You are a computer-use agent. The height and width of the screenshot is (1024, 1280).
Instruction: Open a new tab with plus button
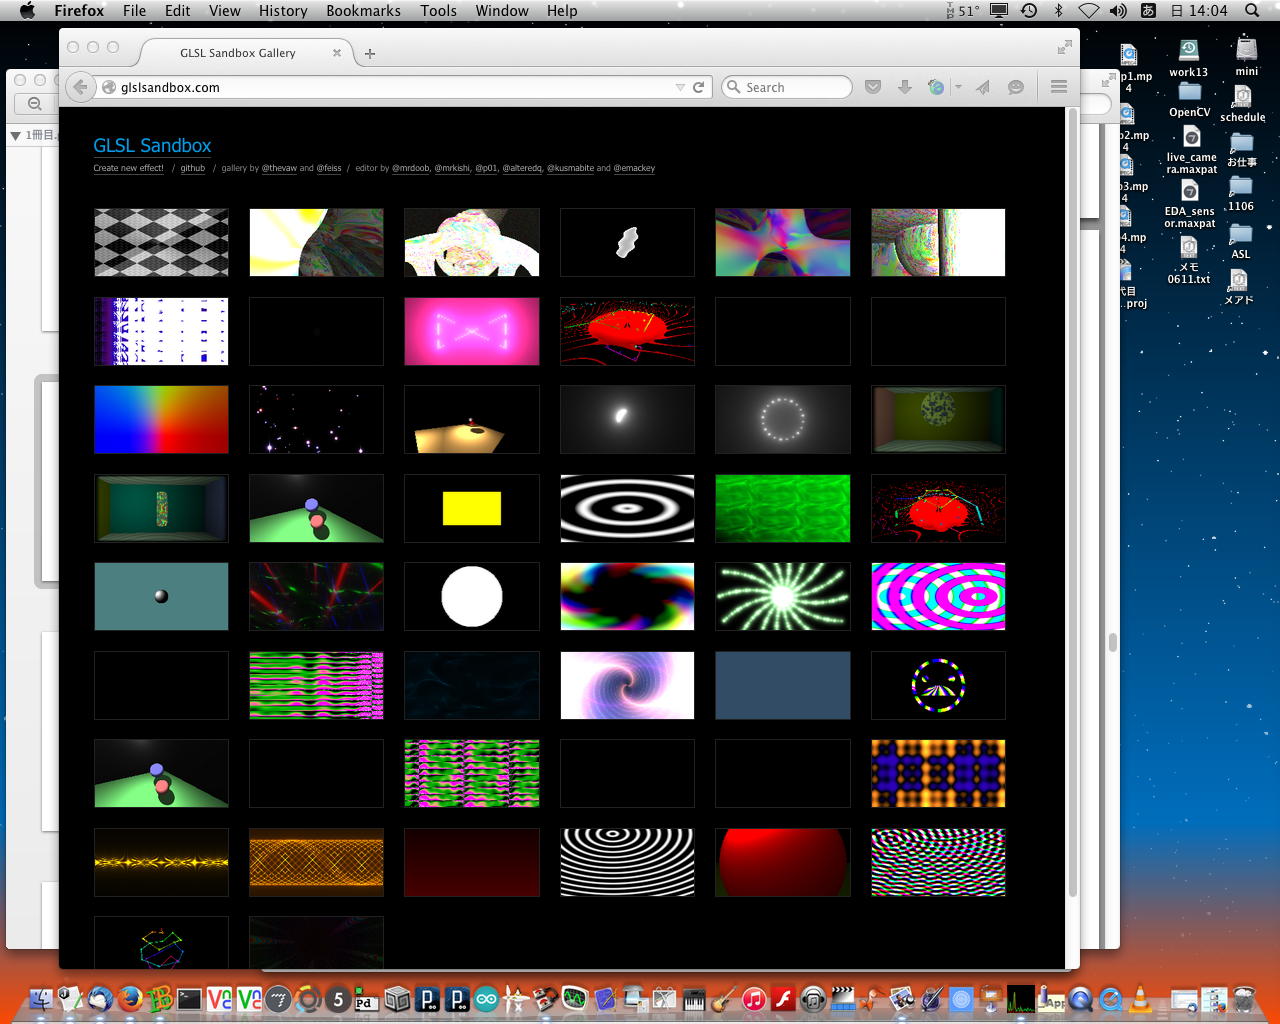pos(370,53)
